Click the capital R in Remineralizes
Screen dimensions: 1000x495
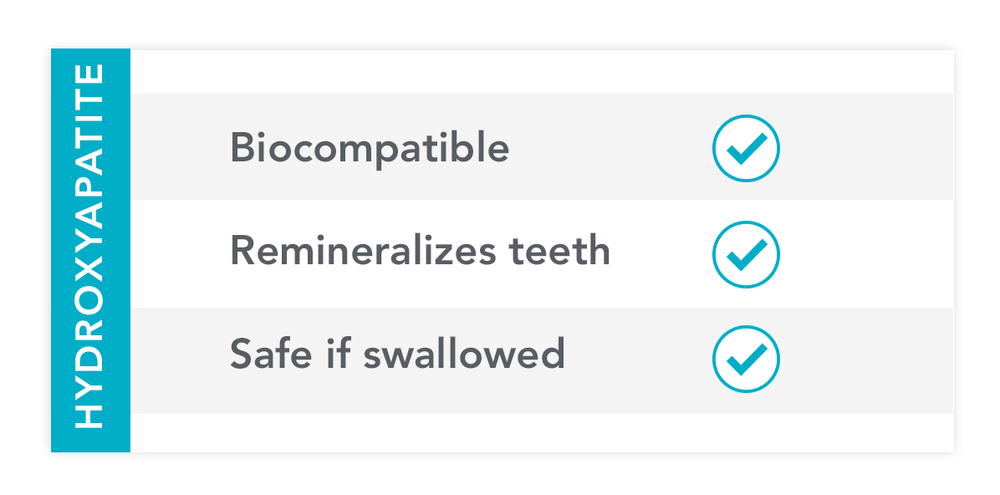point(242,250)
